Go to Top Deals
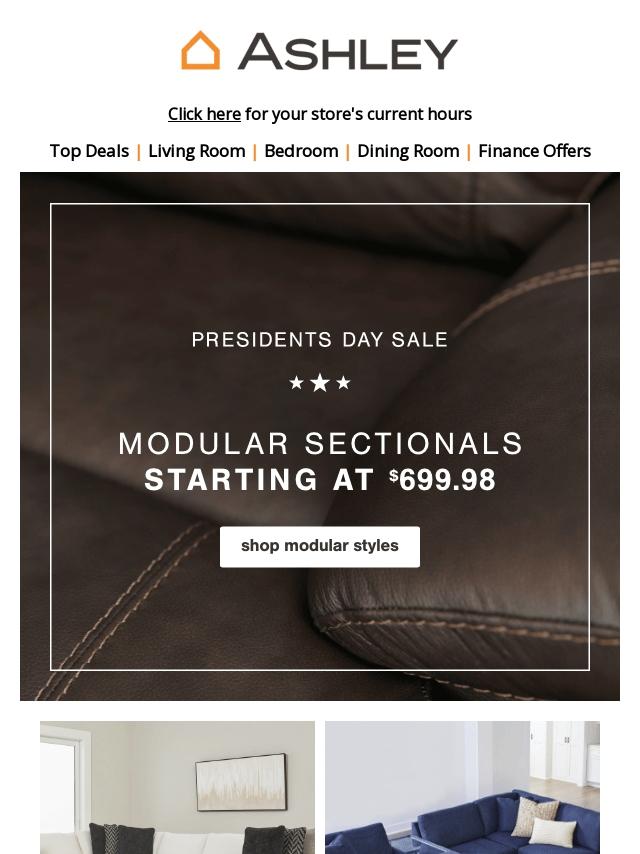The height and width of the screenshot is (854, 640). [89, 151]
